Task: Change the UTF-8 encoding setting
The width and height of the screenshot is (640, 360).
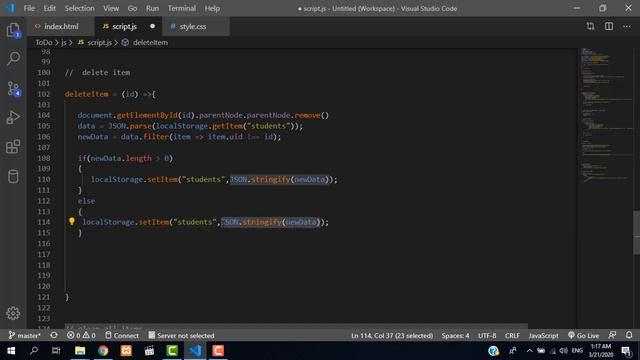Action: (x=487, y=336)
